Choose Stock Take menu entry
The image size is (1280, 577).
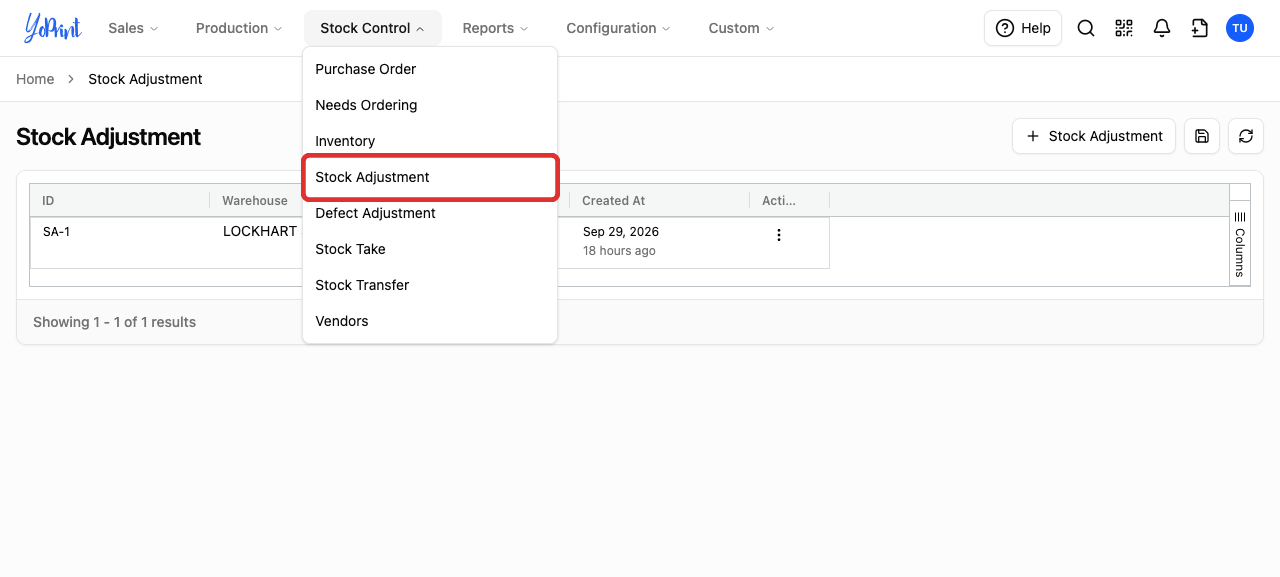tap(430, 249)
